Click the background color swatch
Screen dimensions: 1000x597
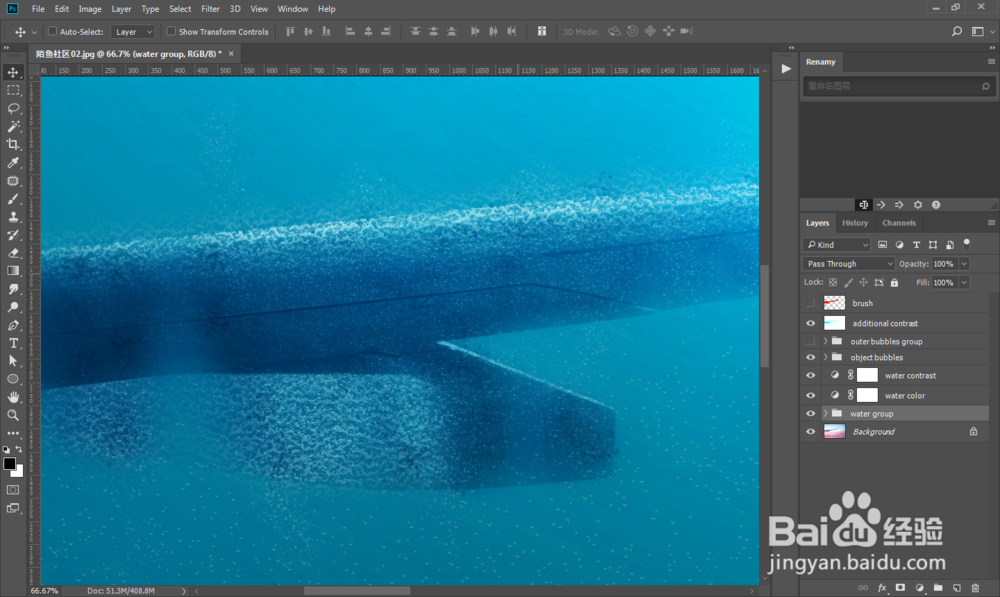(x=19, y=471)
